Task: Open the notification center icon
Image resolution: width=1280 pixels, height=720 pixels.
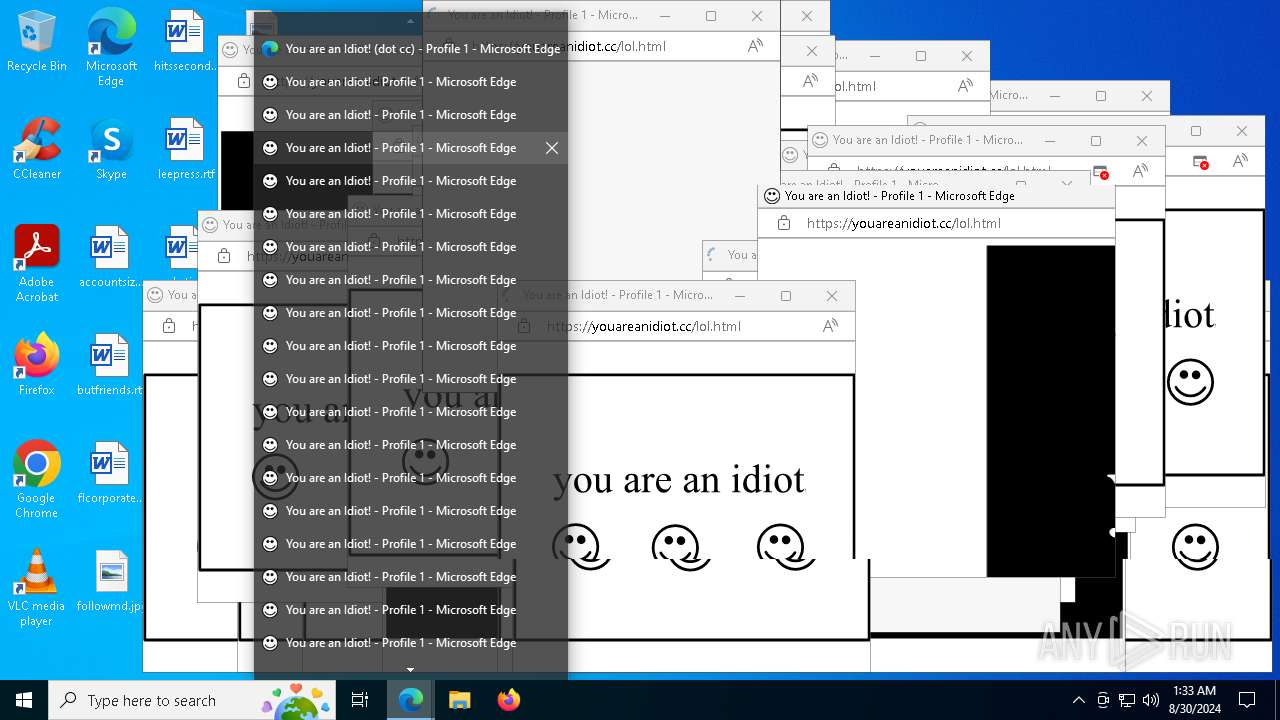Action: (1247, 700)
